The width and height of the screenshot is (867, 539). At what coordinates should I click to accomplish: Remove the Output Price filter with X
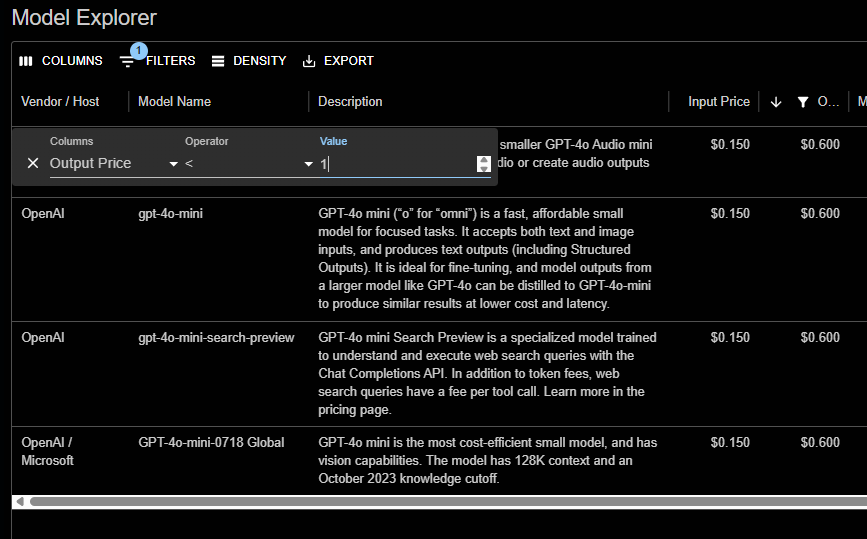33,163
